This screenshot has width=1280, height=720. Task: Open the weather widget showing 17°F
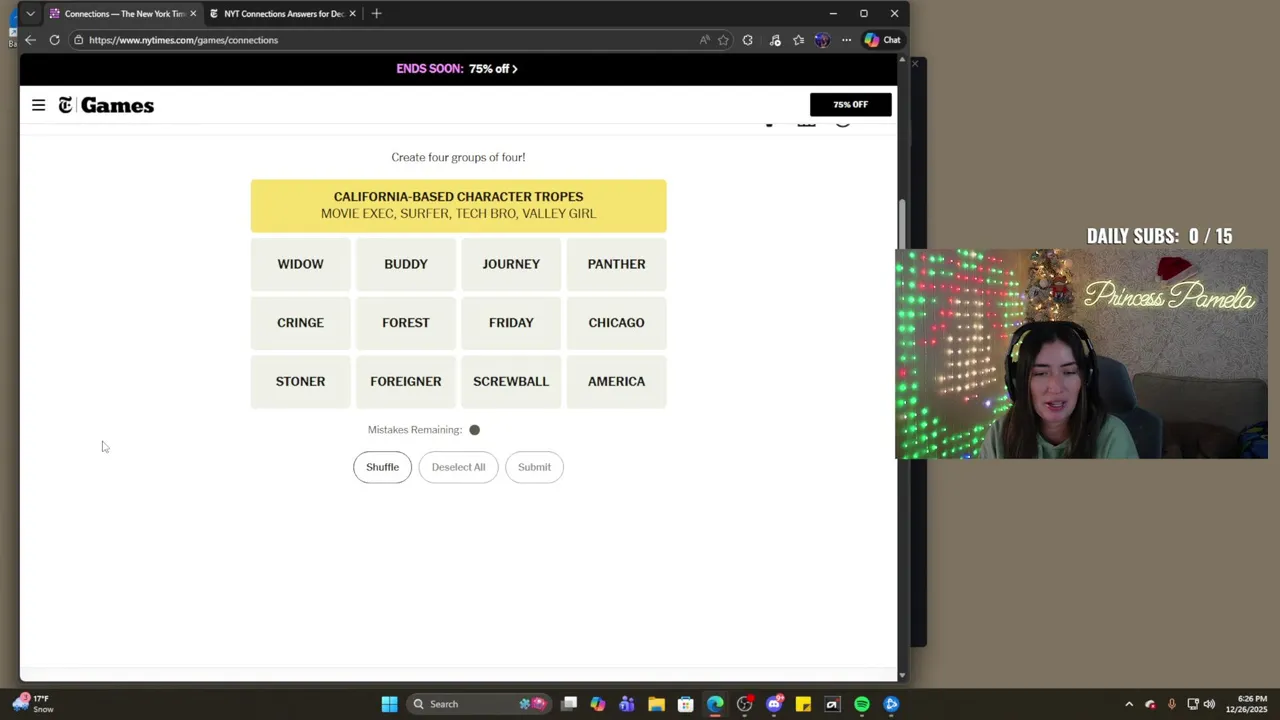[32, 704]
